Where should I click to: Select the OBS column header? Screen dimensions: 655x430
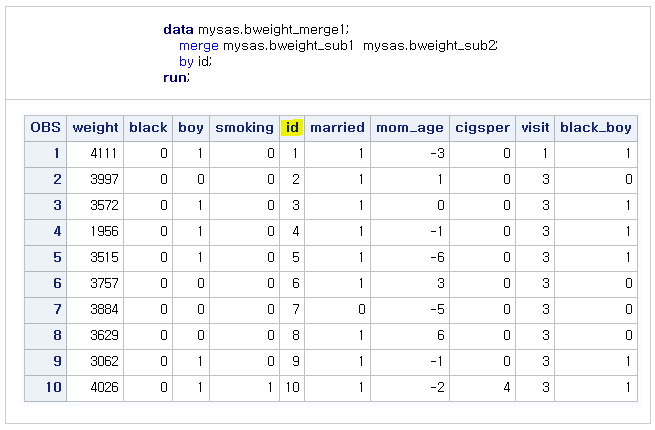click(x=45, y=127)
